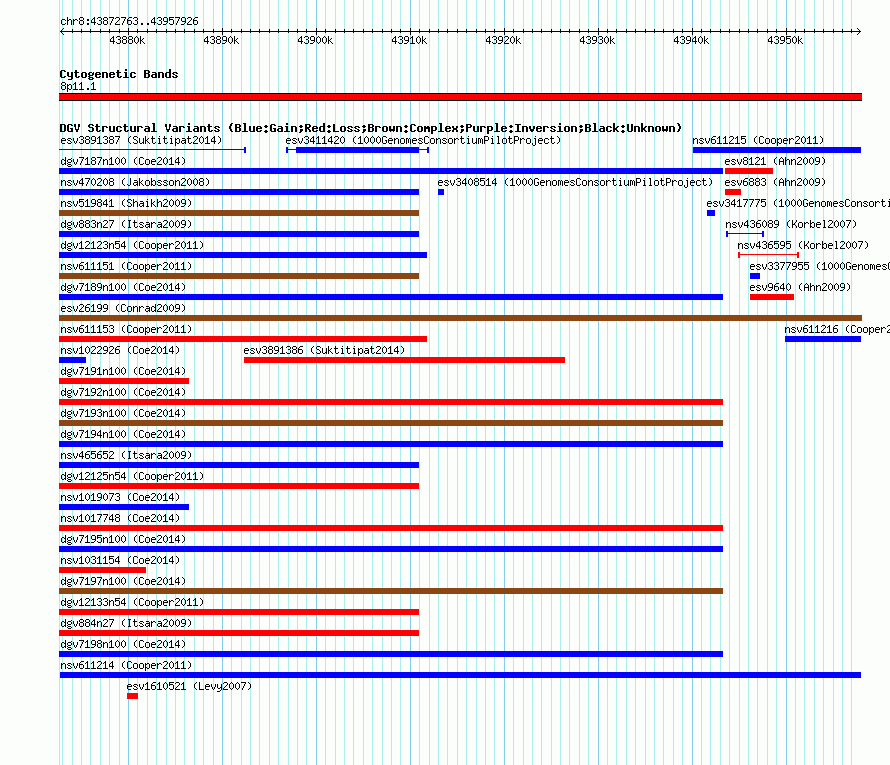Image resolution: width=890 pixels, height=765 pixels.
Task: Open esv1610521 (Levy2007) variant
Action: (x=189, y=686)
